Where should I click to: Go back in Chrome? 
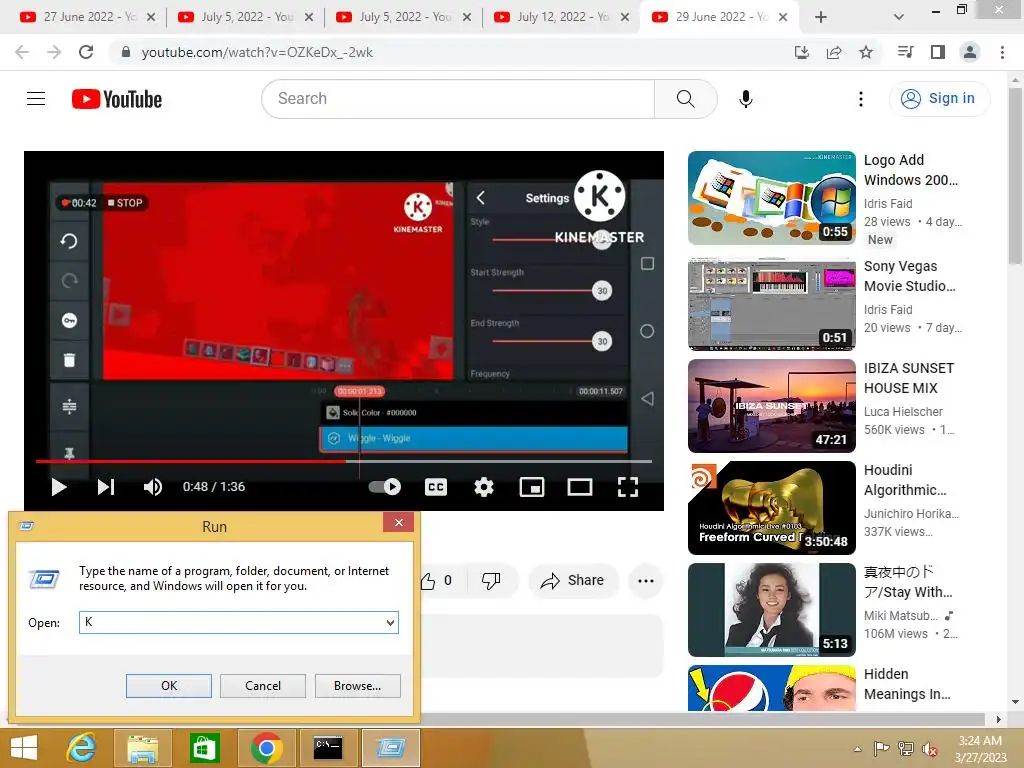click(22, 52)
